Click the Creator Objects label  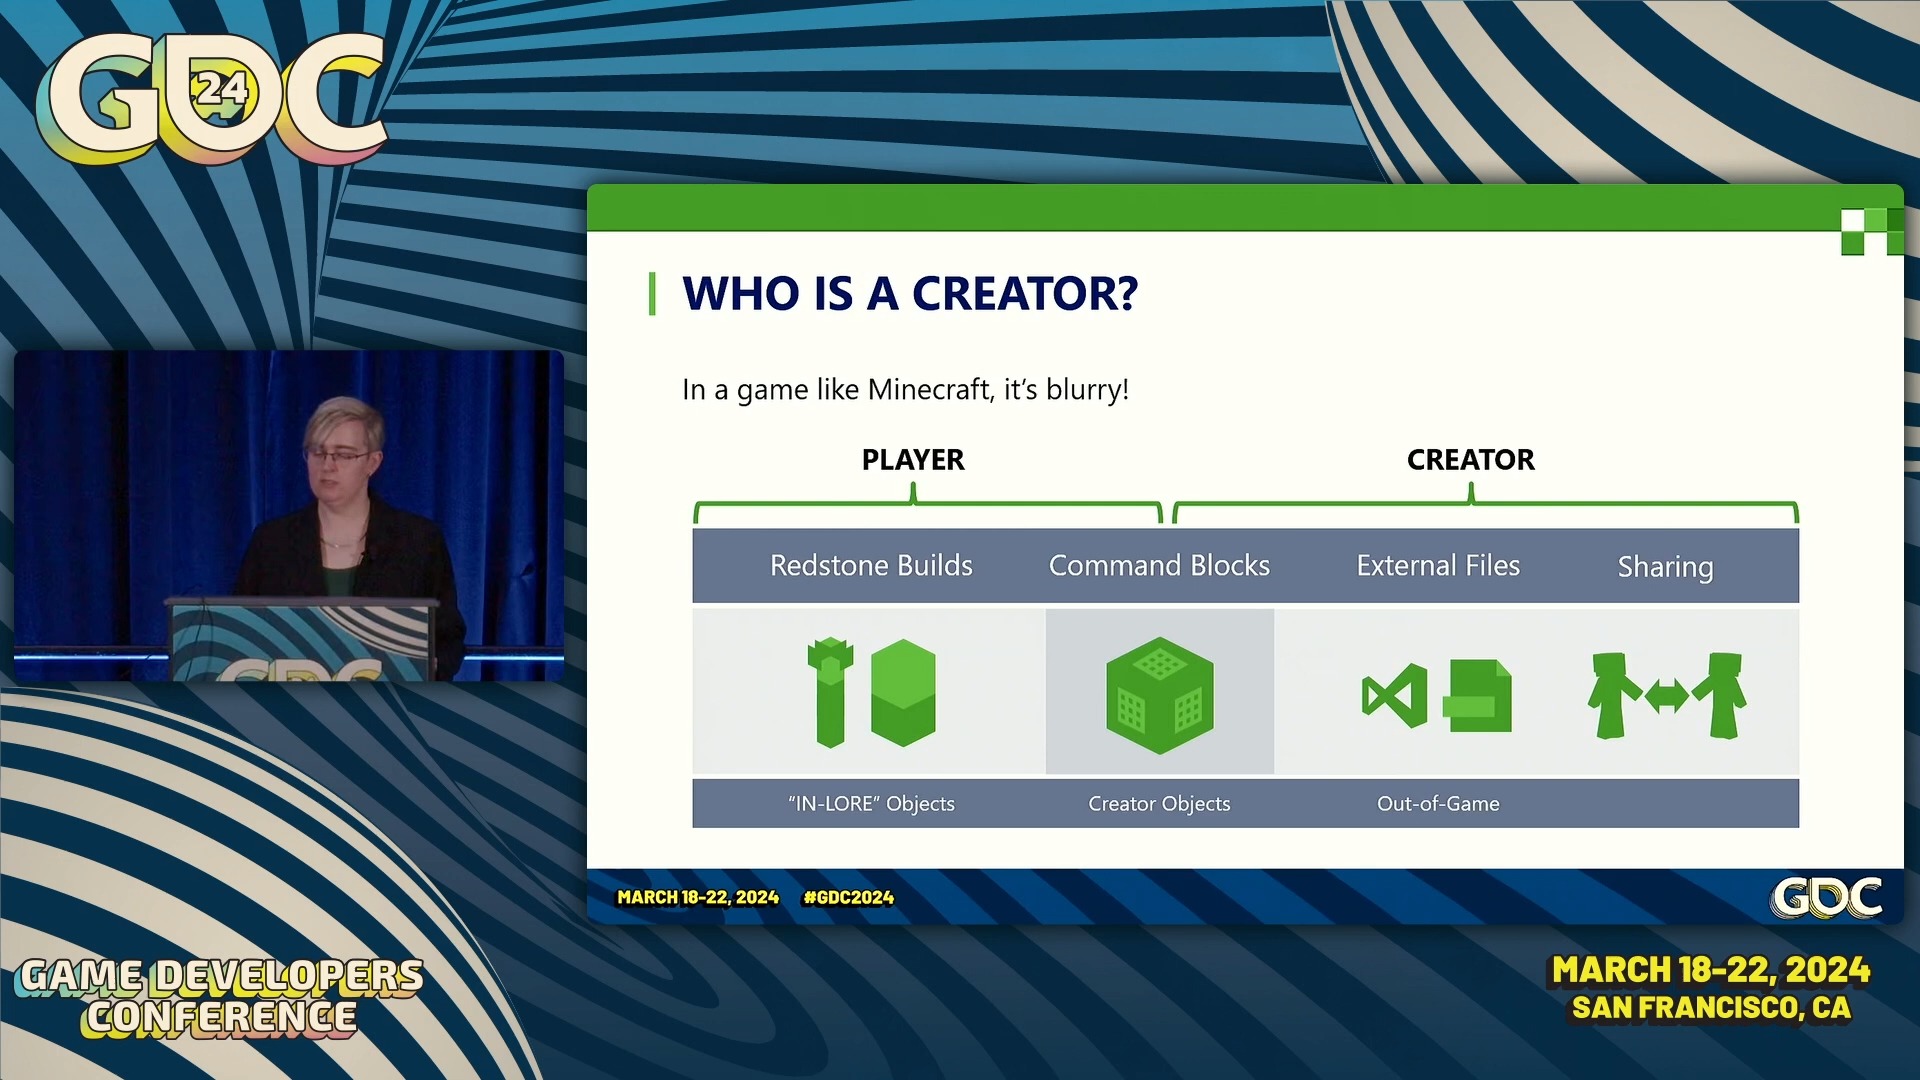(1159, 804)
